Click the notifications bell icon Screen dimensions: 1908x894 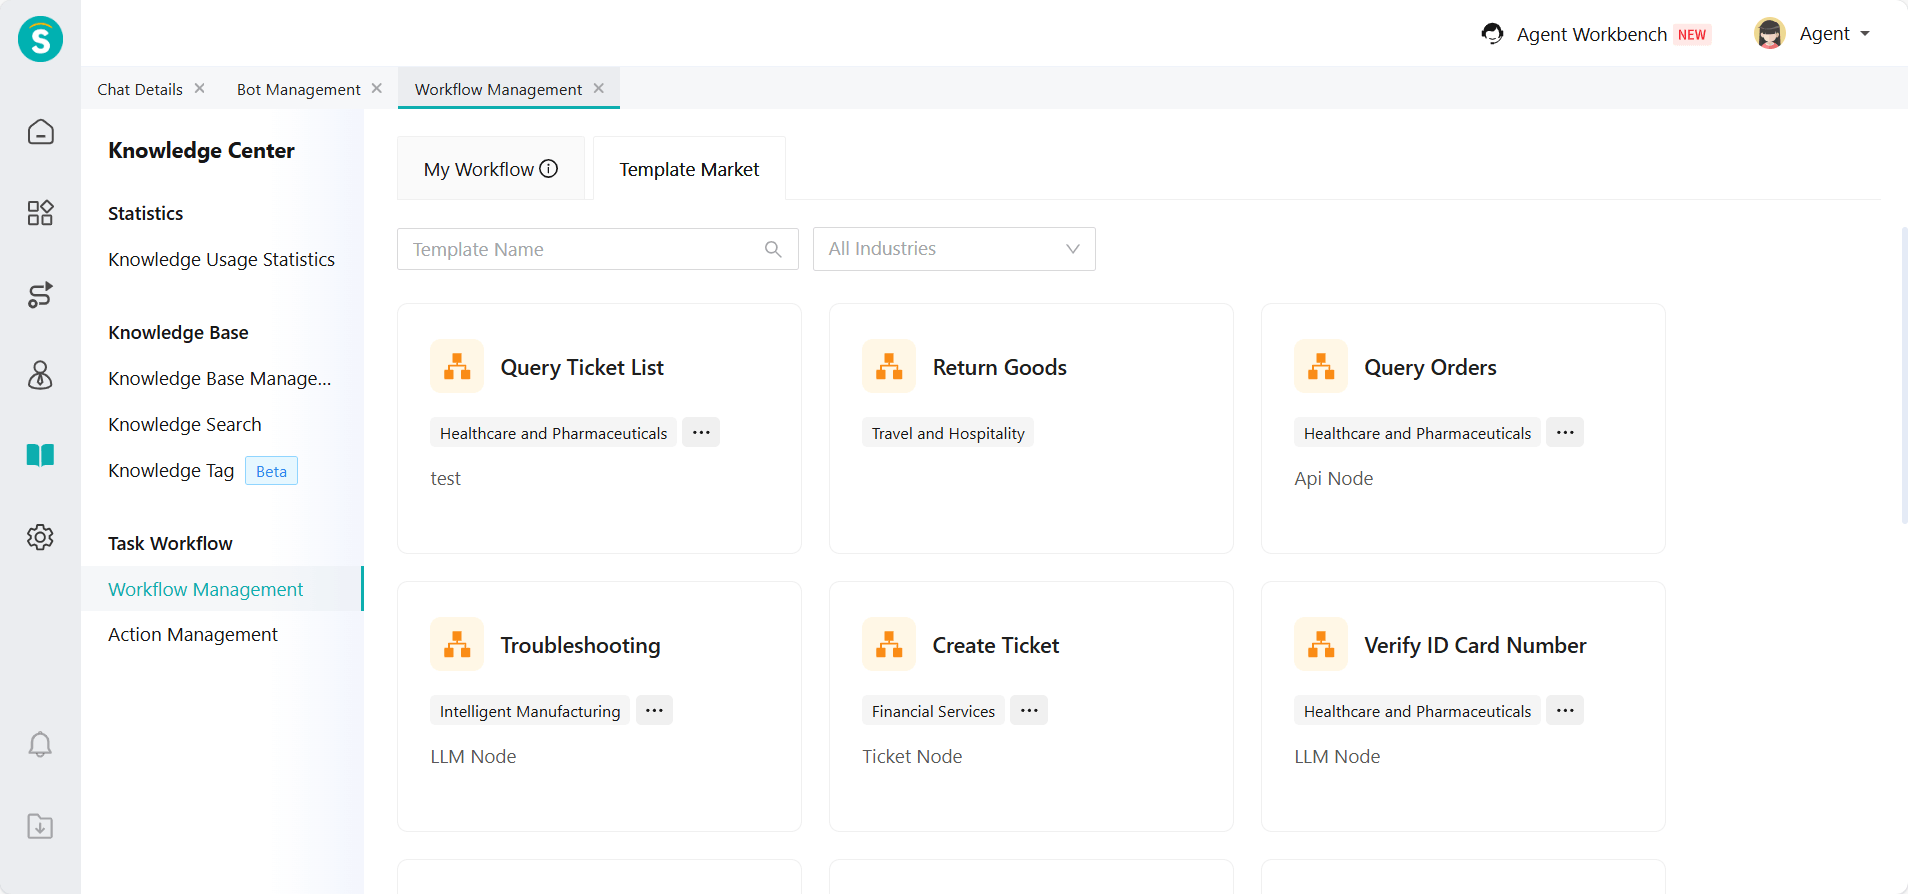coord(40,745)
